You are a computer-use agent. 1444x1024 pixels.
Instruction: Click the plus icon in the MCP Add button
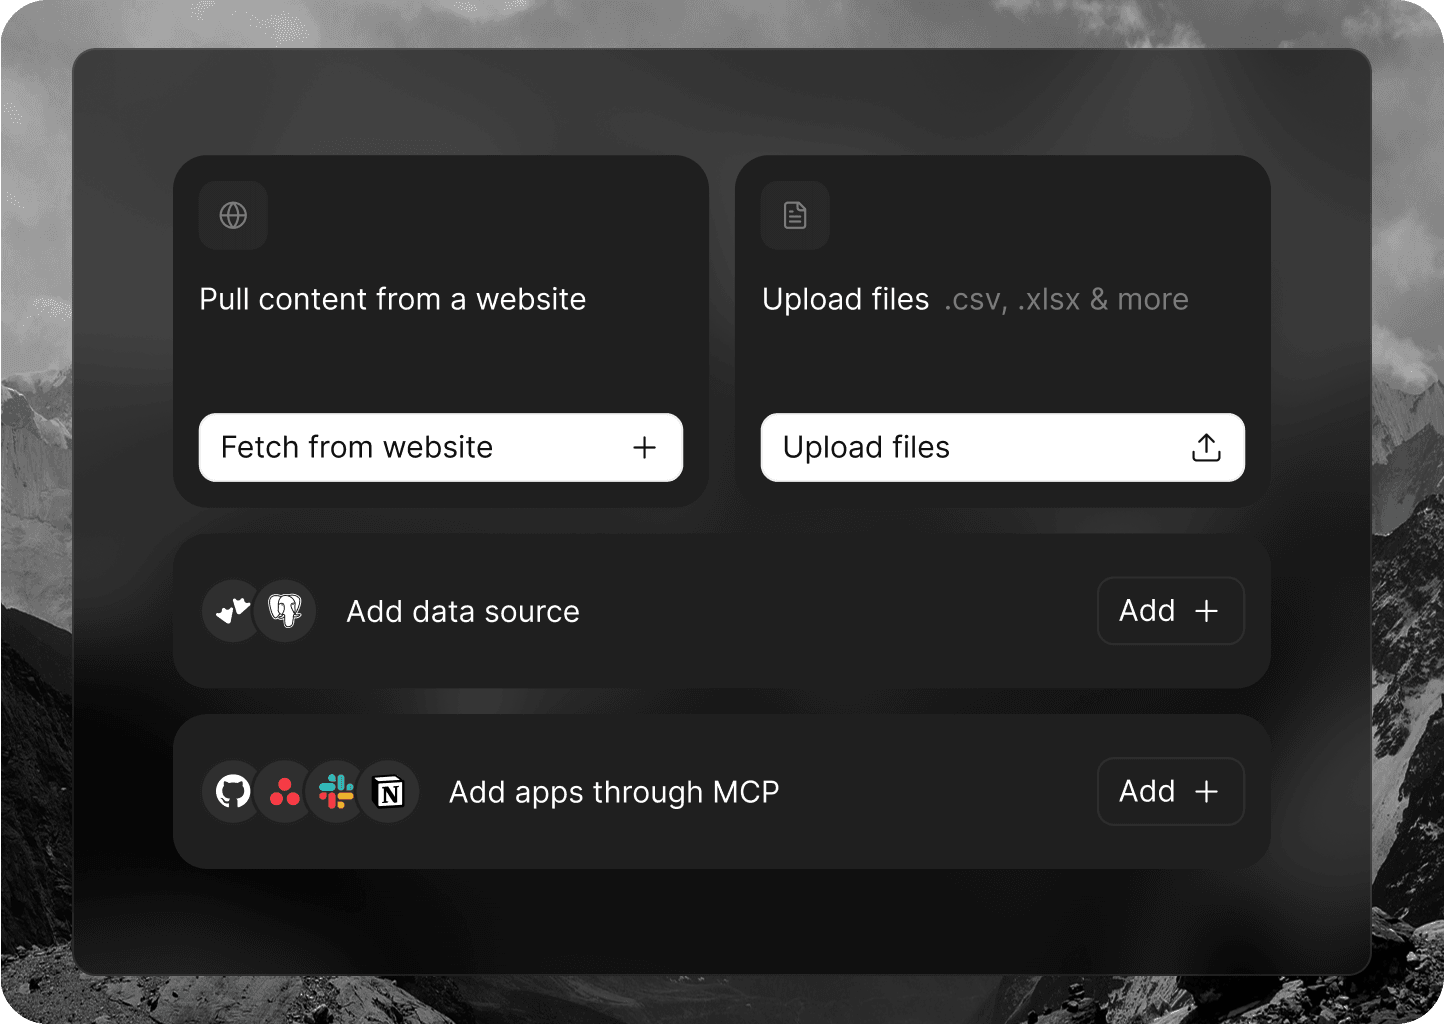1208,791
